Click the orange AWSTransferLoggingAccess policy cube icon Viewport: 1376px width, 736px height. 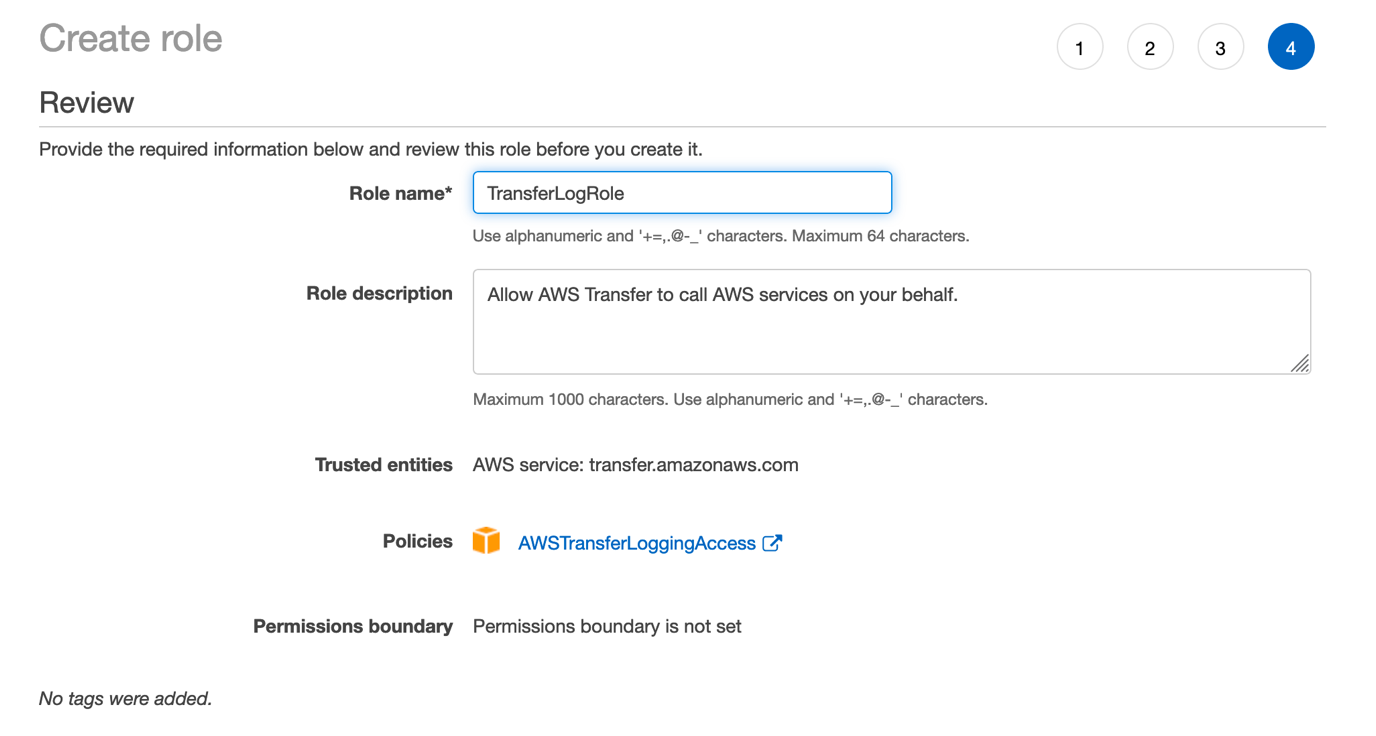486,541
